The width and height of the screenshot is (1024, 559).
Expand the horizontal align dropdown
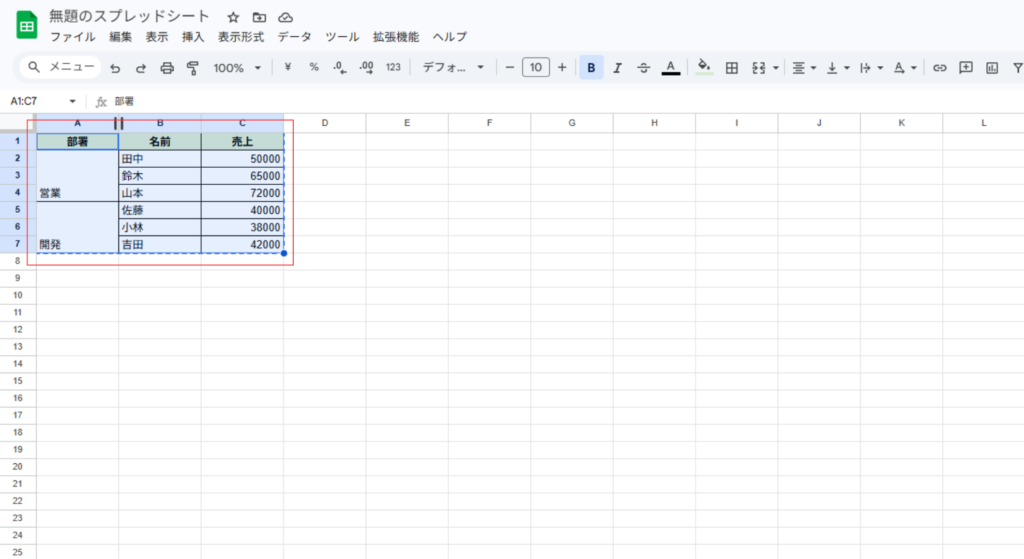(803, 68)
